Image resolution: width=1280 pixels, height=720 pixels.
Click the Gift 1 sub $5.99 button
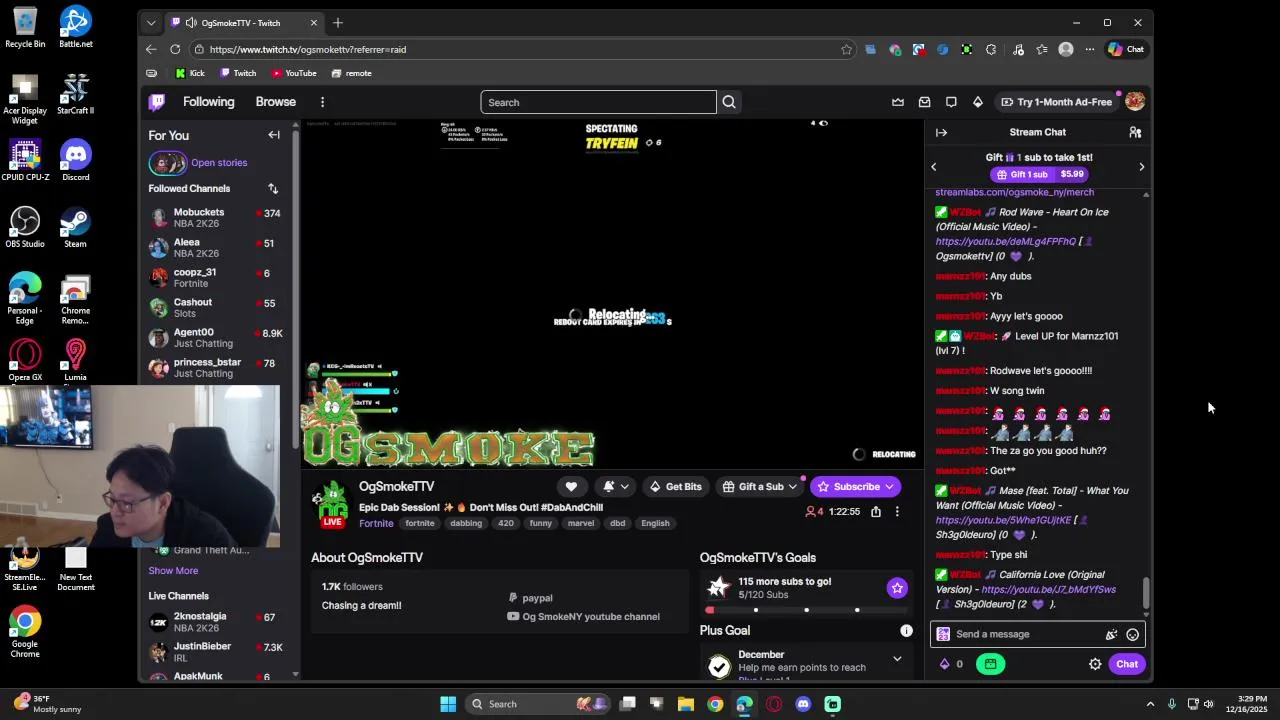pyautogui.click(x=1038, y=174)
